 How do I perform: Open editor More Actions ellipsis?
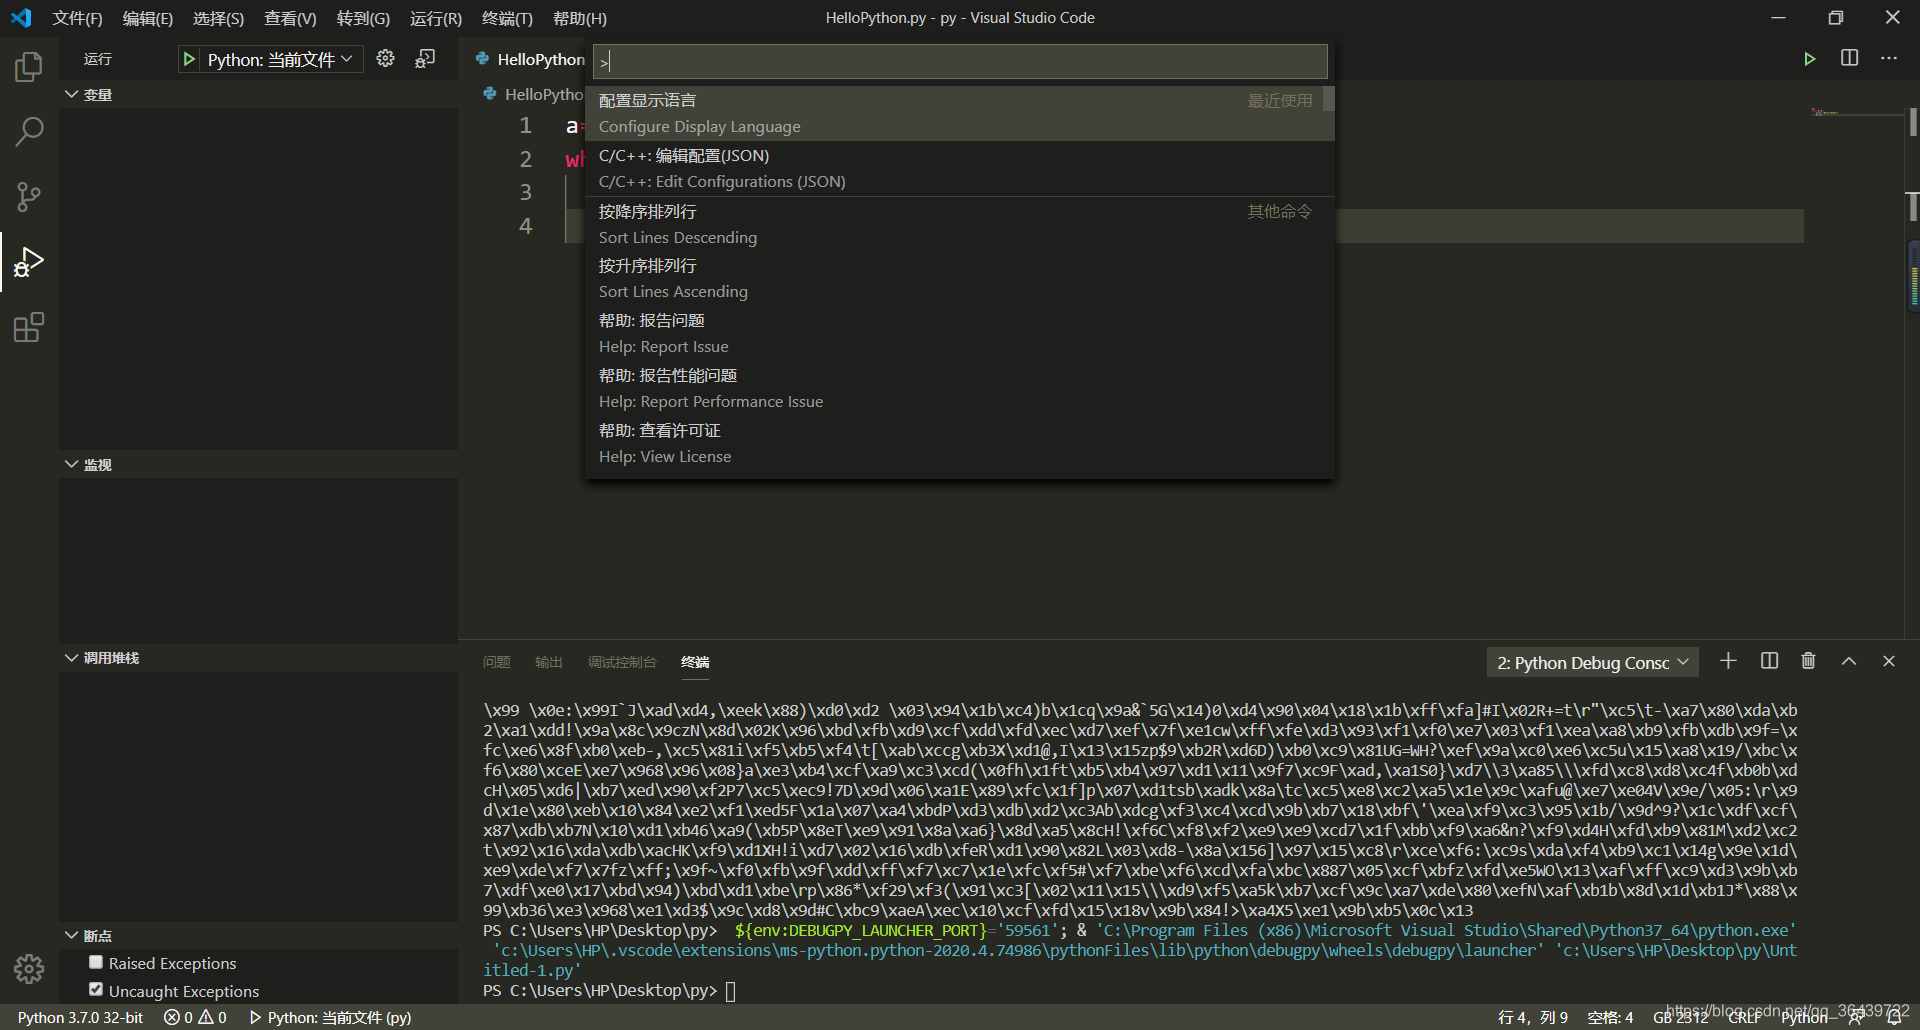coord(1888,59)
